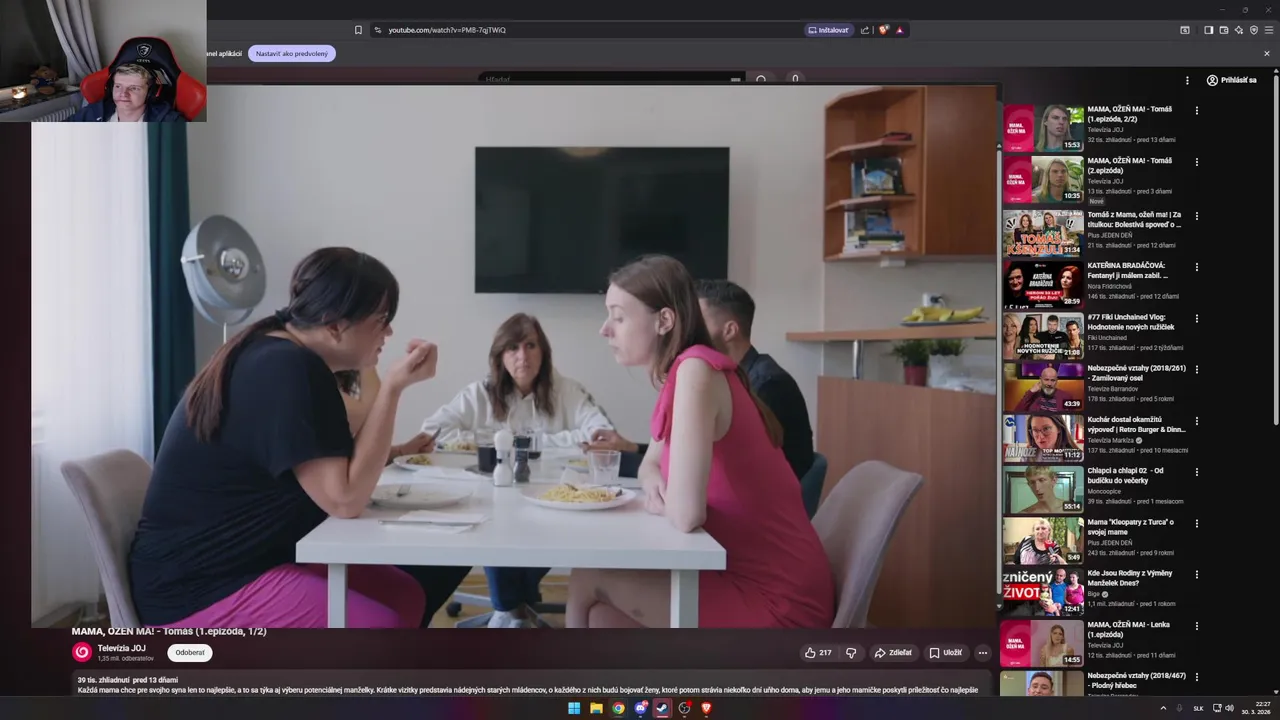Open 'Mama Kleopatry z Turca' video thumbnail
The height and width of the screenshot is (720, 1280).
[x=1043, y=540]
